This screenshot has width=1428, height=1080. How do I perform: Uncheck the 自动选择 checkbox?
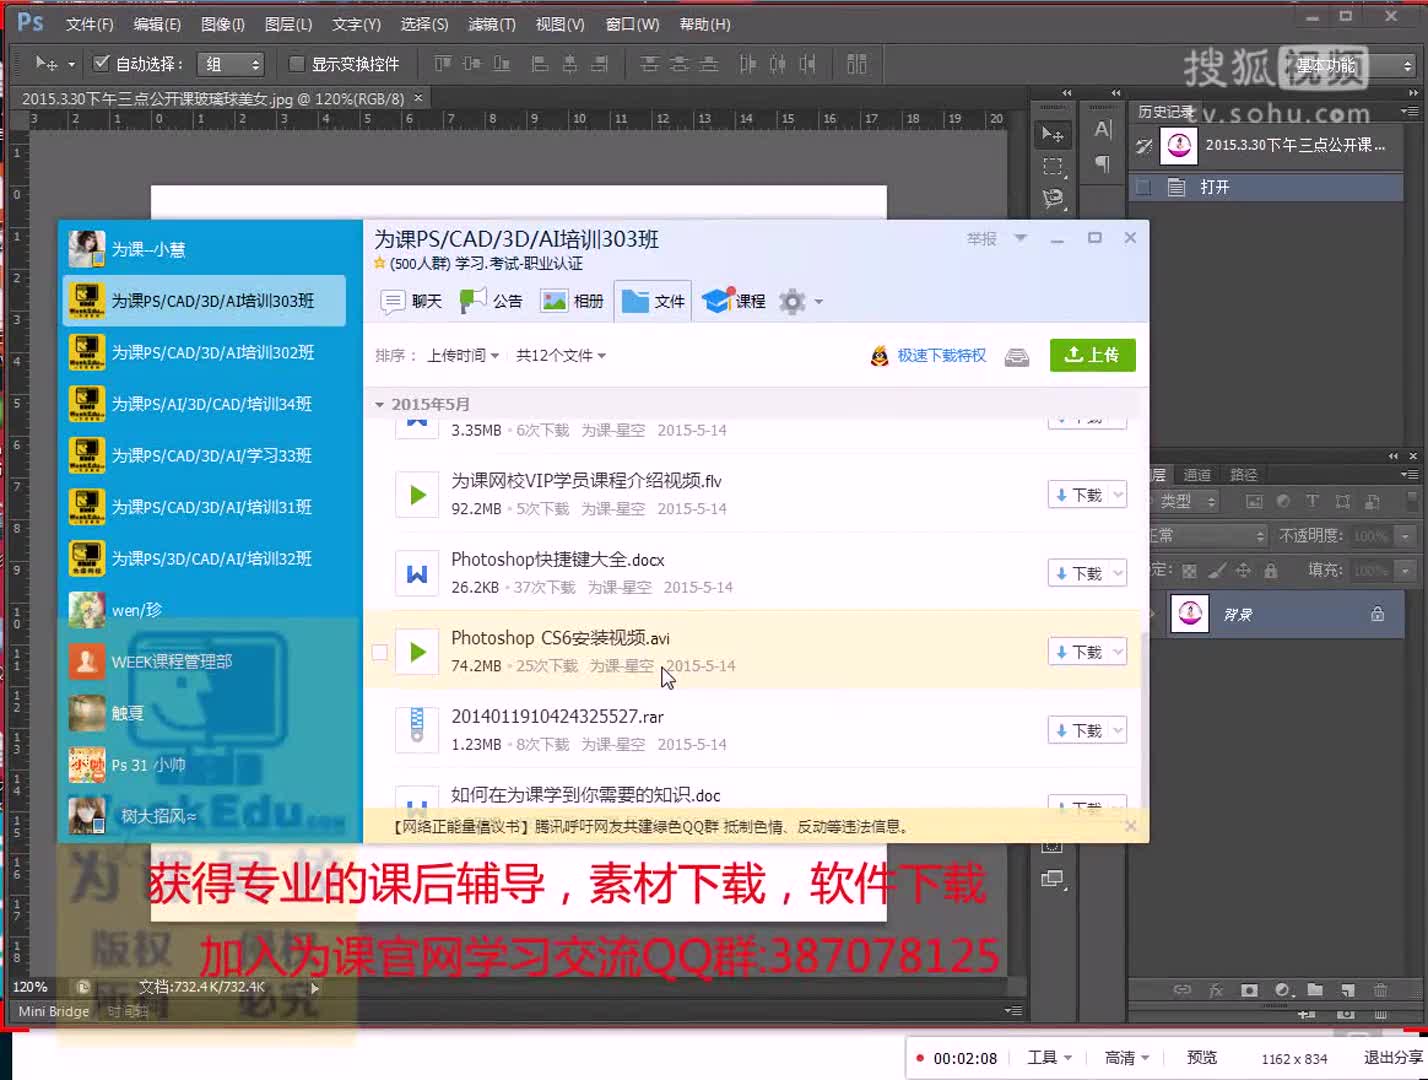tap(101, 63)
